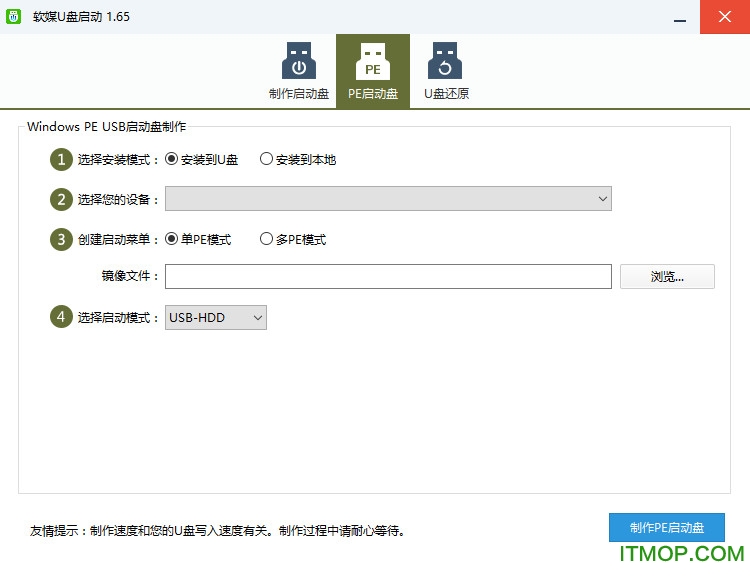Image resolution: width=750 pixels, height=579 pixels.
Task: Click the 软媒U盘启动 1.65 title text
Action: [81, 17]
